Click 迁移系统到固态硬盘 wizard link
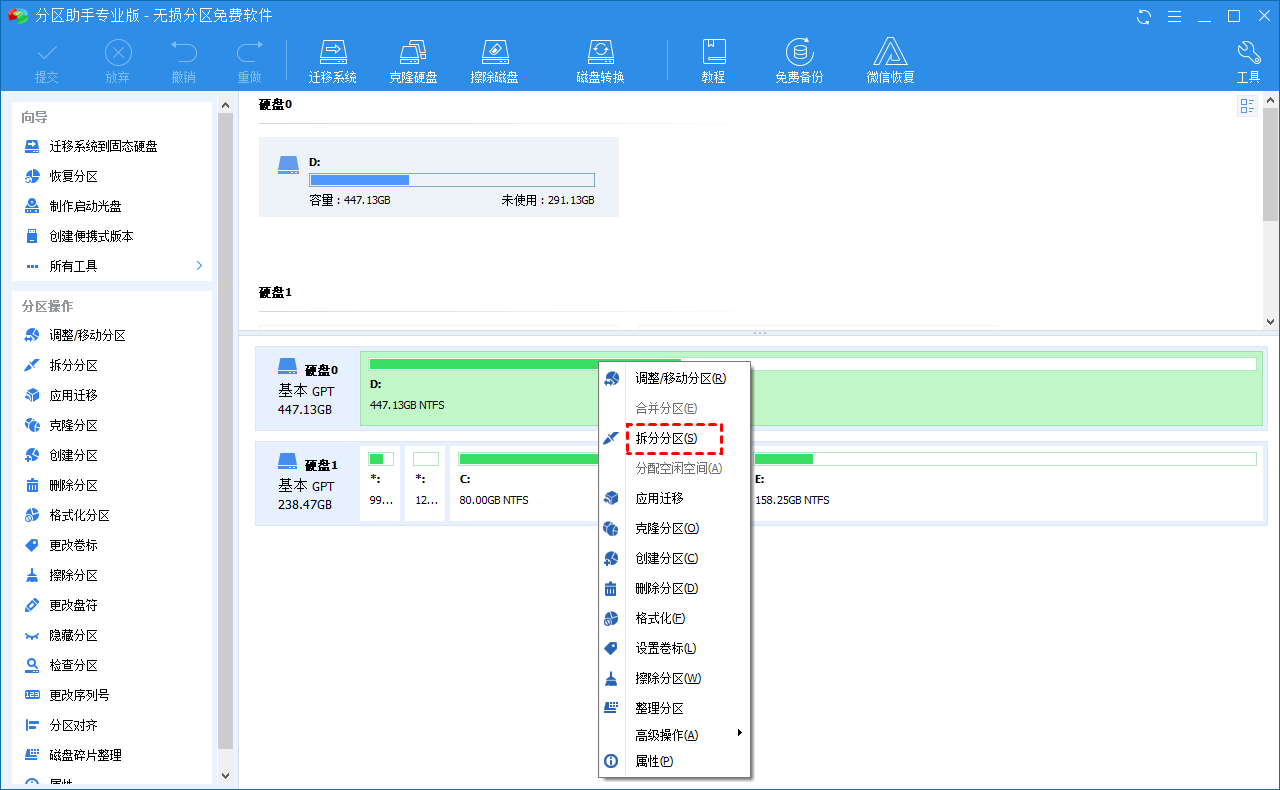This screenshot has width=1280, height=790. coord(103,146)
